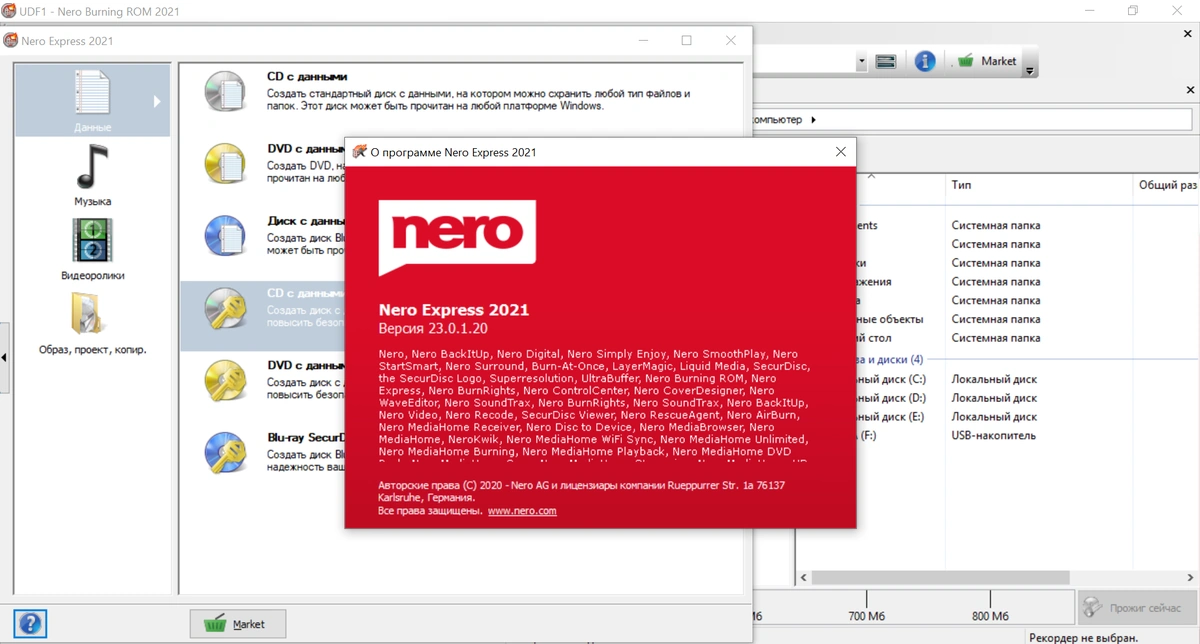The image size is (1200, 644).
Task: Sort by the Общий раз column header
Action: pos(1168,186)
